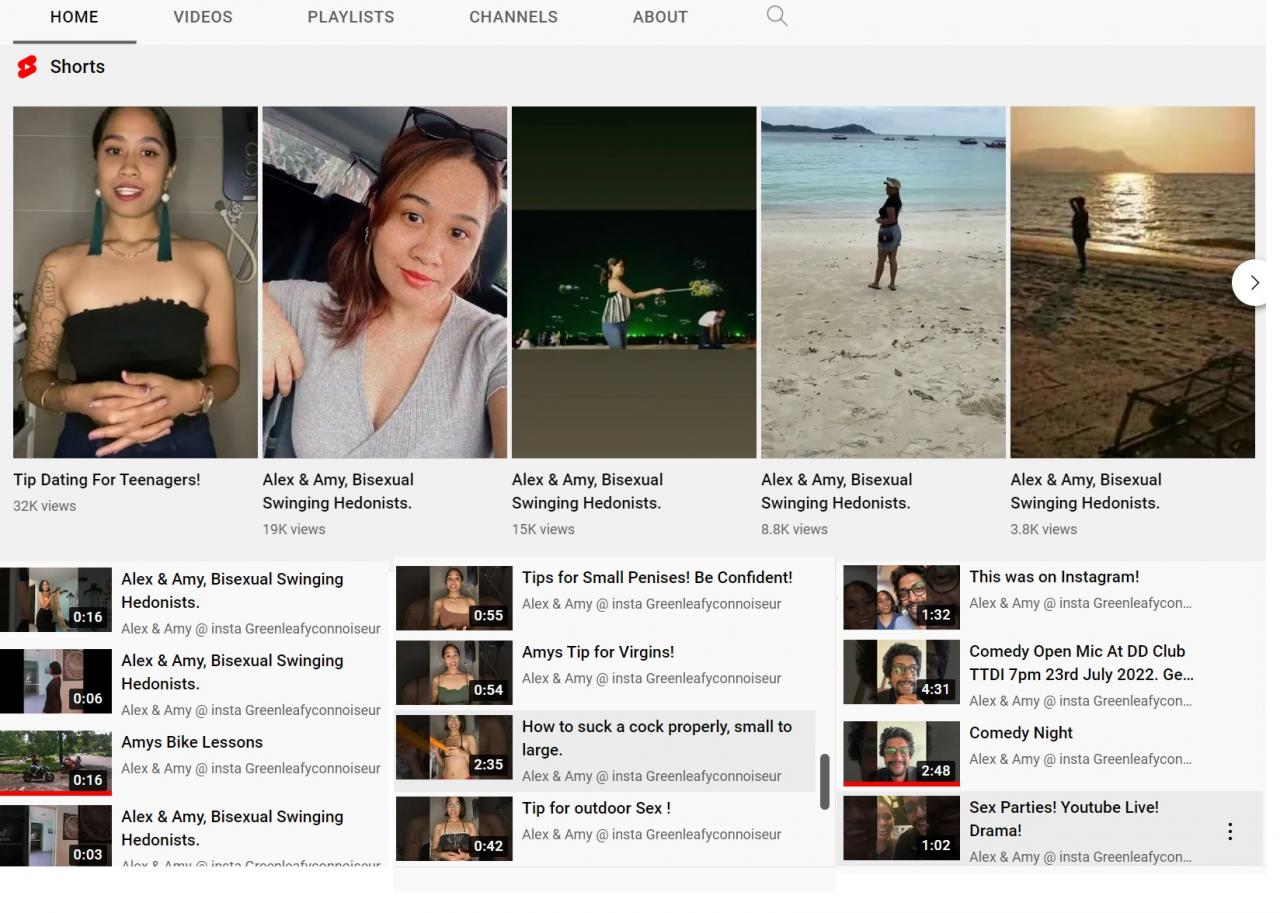Viewport: 1280px width, 913px height.
Task: Open the 4:31 Comedy Open Mic thumbnail
Action: click(901, 672)
